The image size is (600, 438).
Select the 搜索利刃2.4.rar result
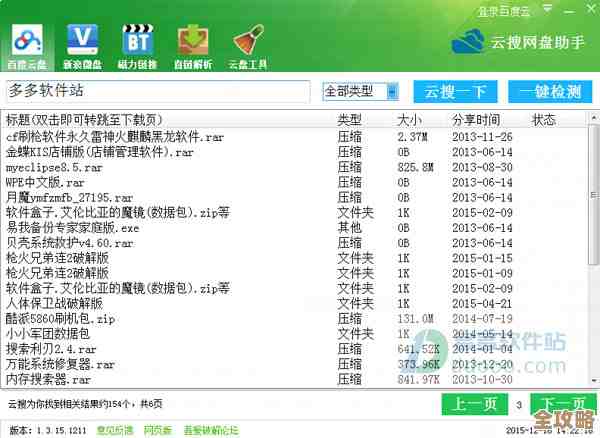point(295,349)
